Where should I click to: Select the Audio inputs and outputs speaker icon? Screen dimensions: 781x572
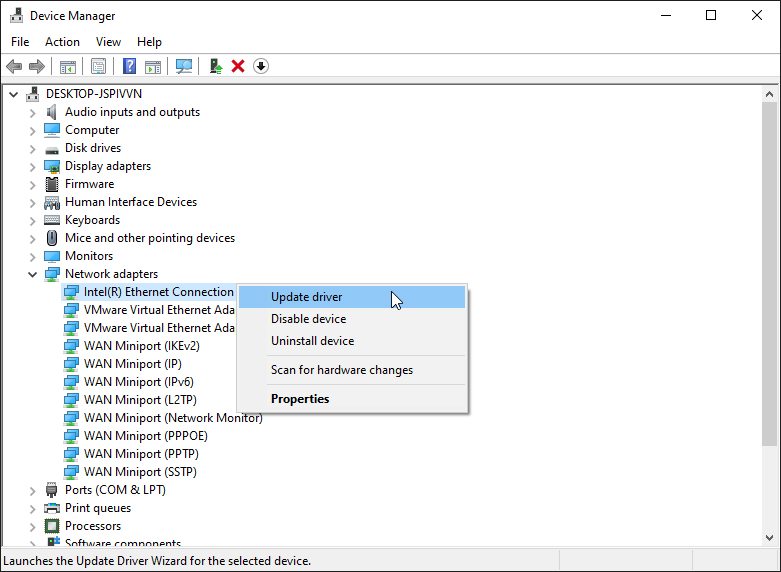coord(52,112)
